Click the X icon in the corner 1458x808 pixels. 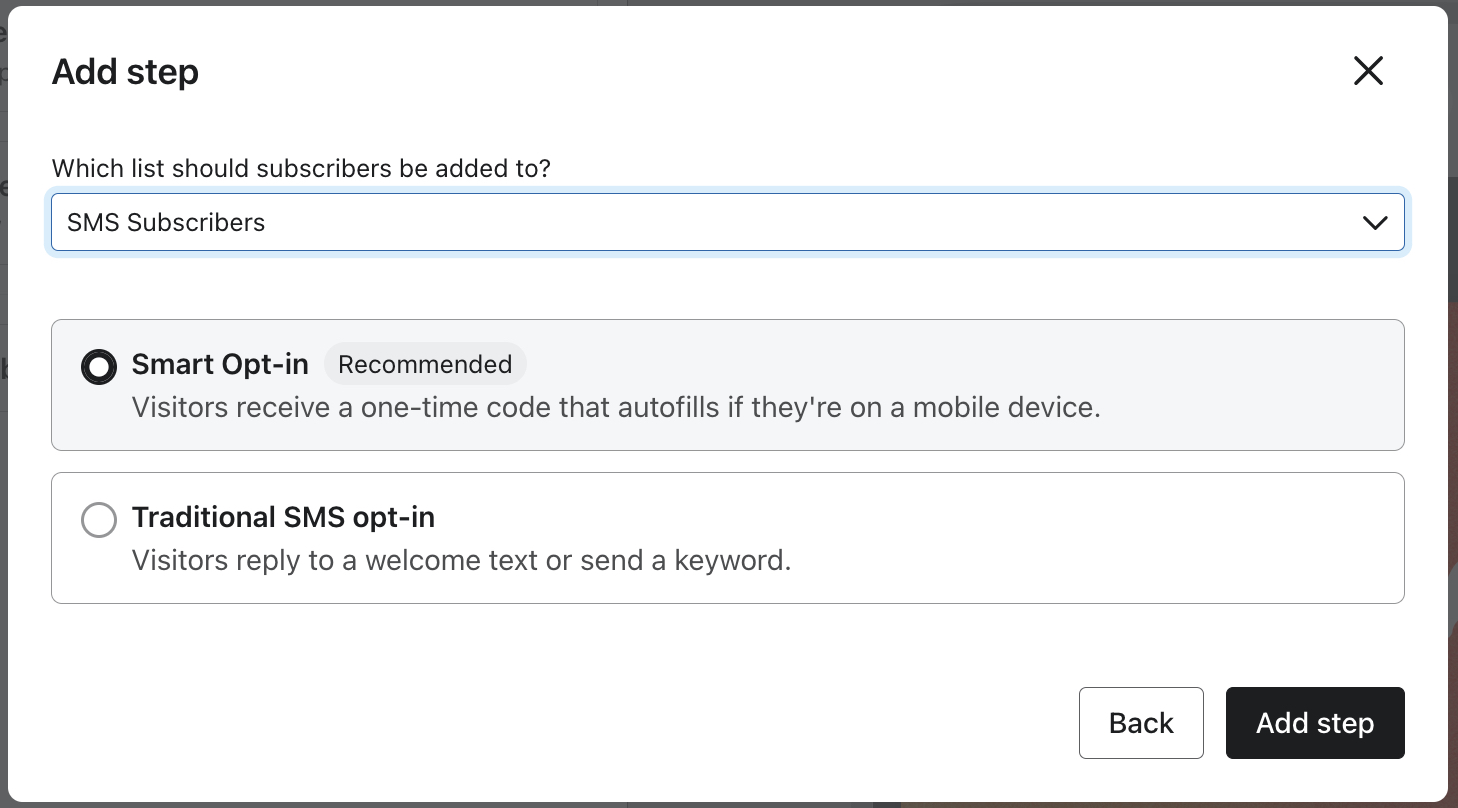1368,71
